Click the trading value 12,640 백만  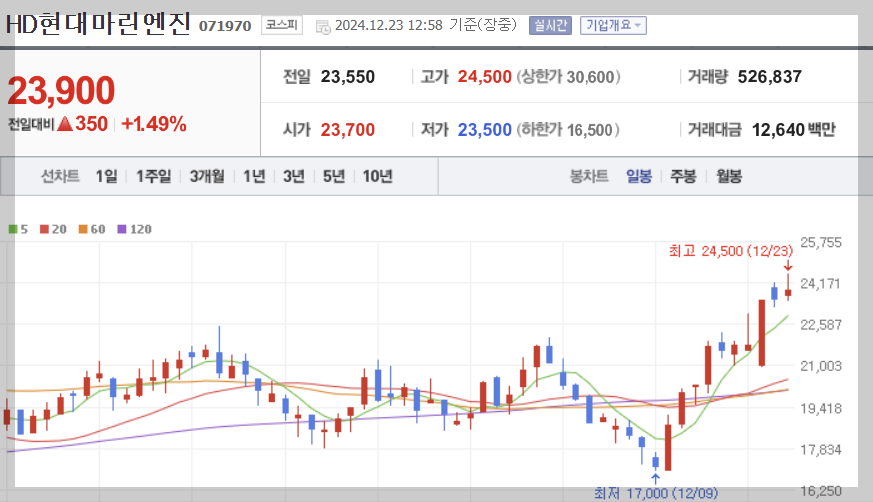click(x=793, y=130)
